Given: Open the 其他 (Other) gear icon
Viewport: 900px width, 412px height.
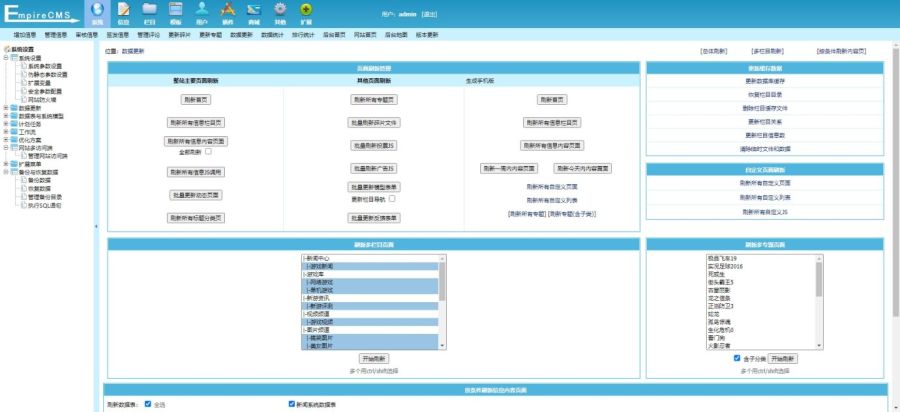Looking at the screenshot, I should coord(279,11).
